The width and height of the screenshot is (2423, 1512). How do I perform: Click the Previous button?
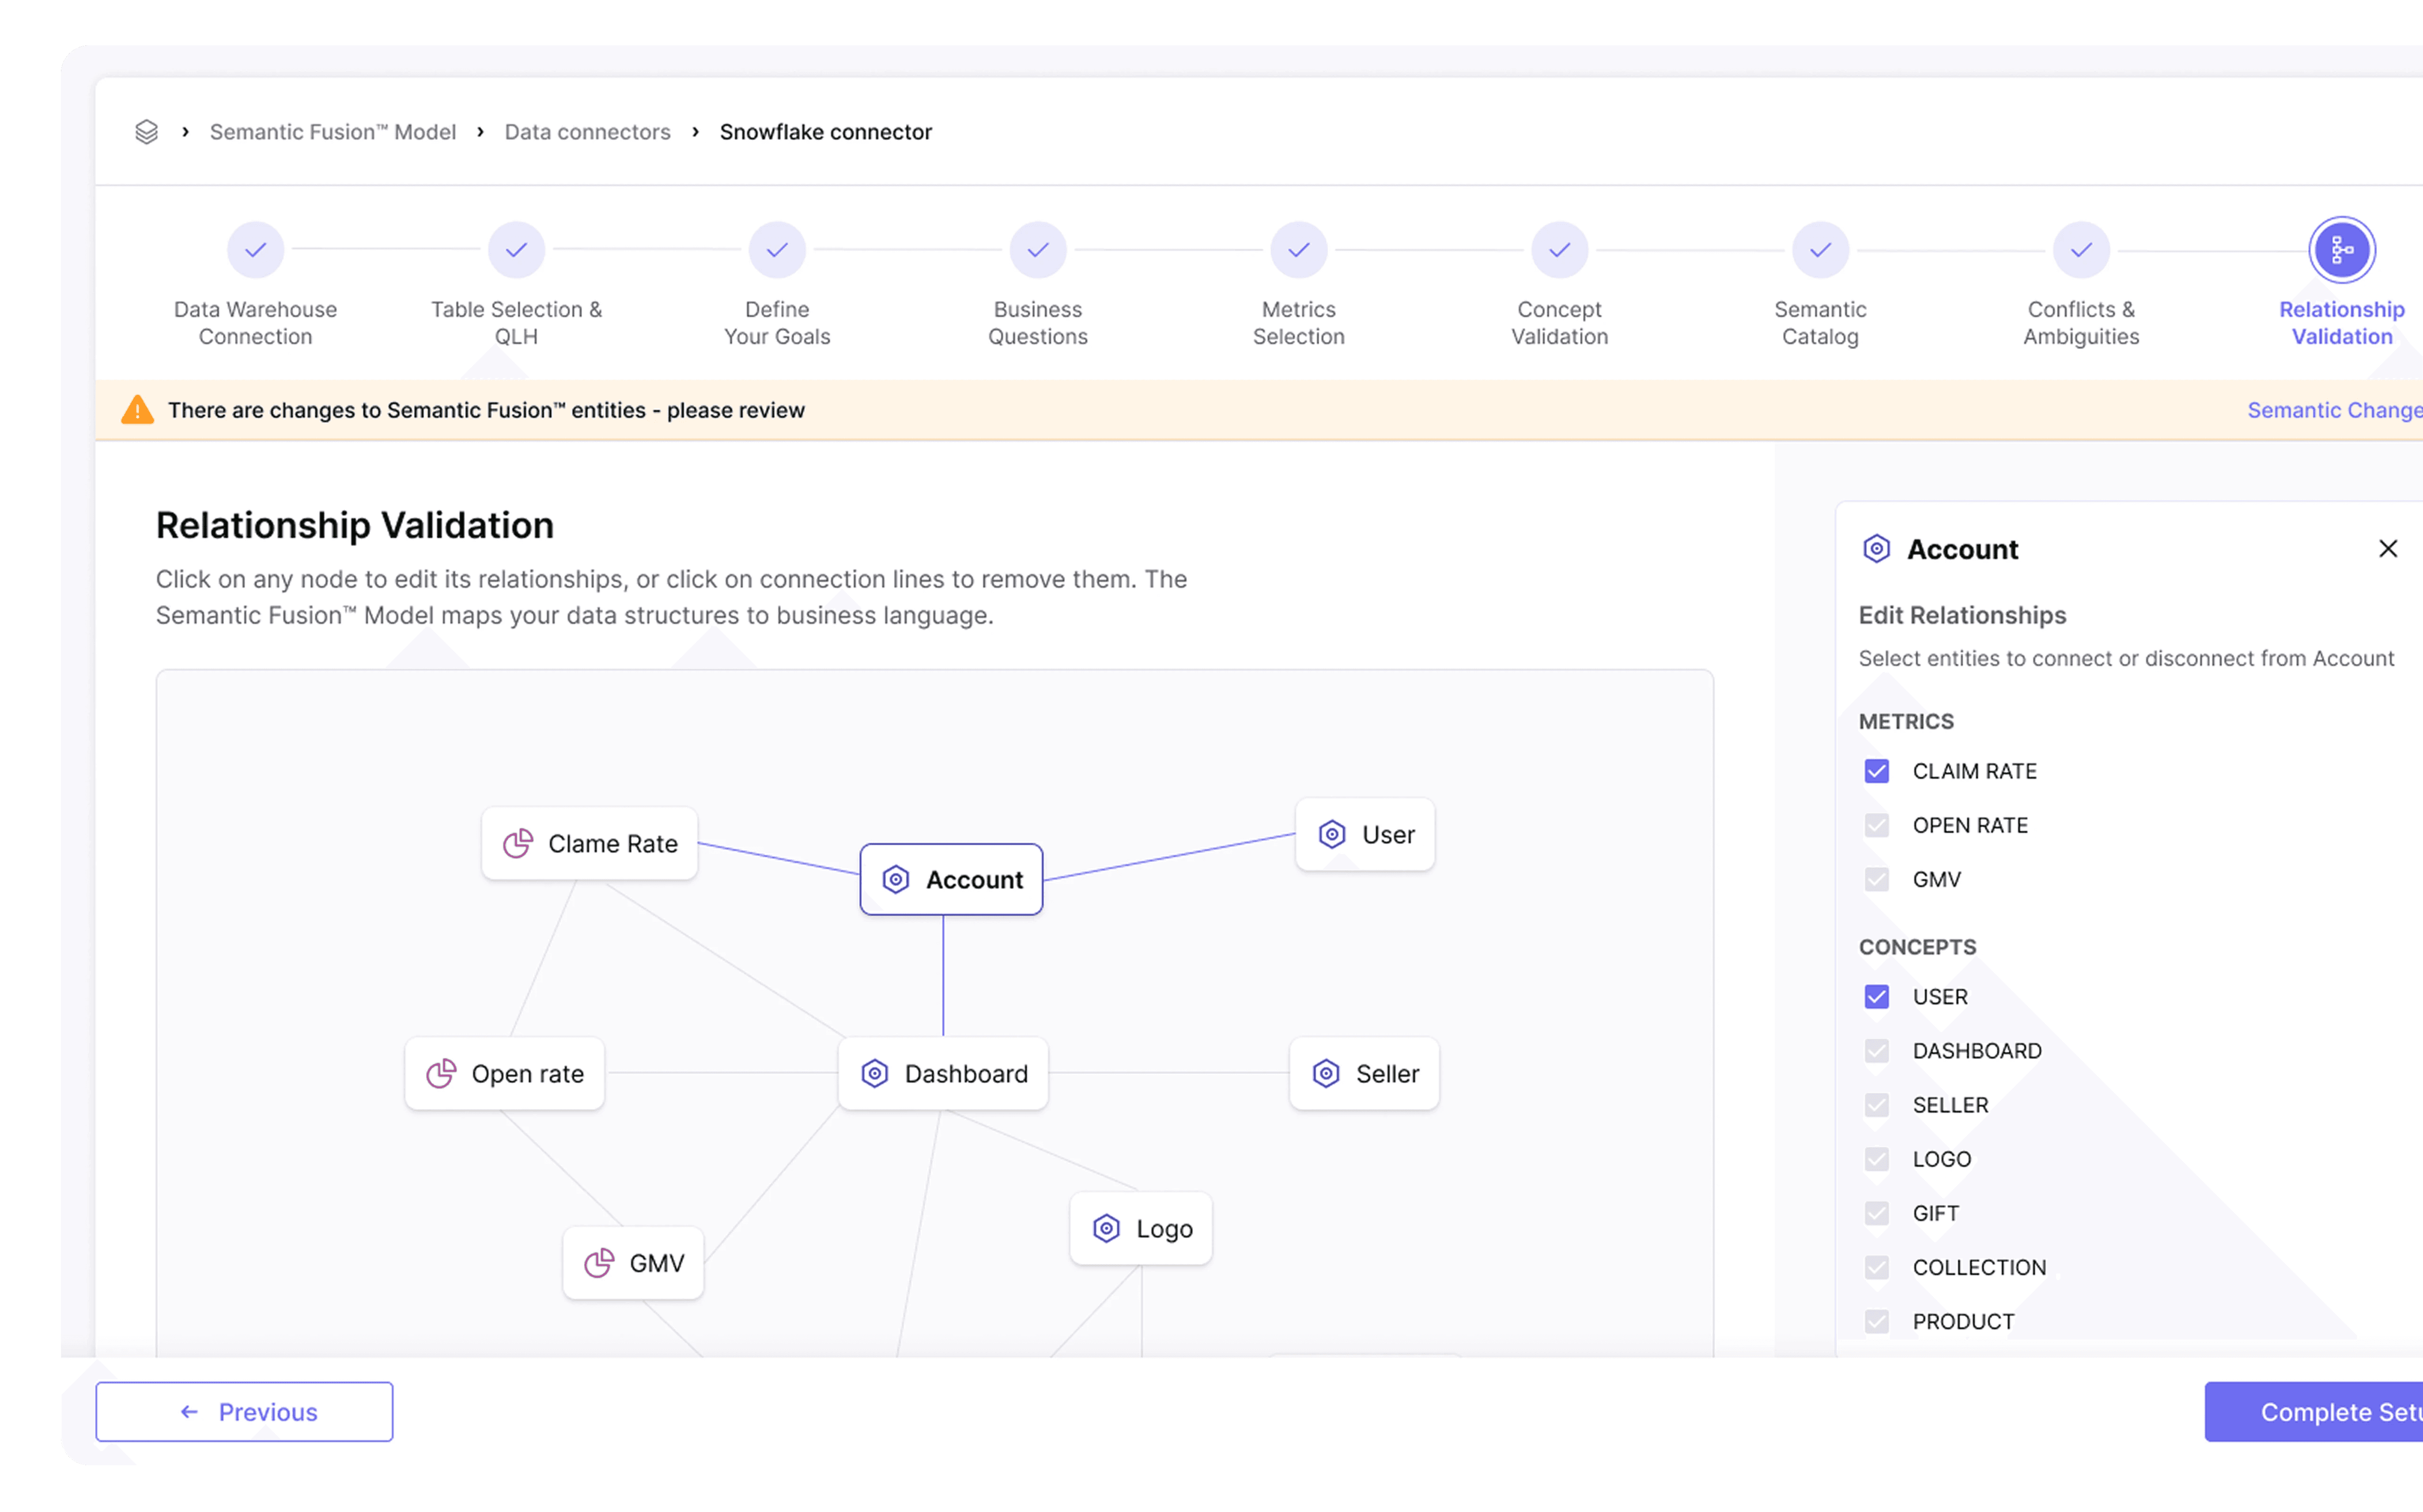tap(244, 1412)
